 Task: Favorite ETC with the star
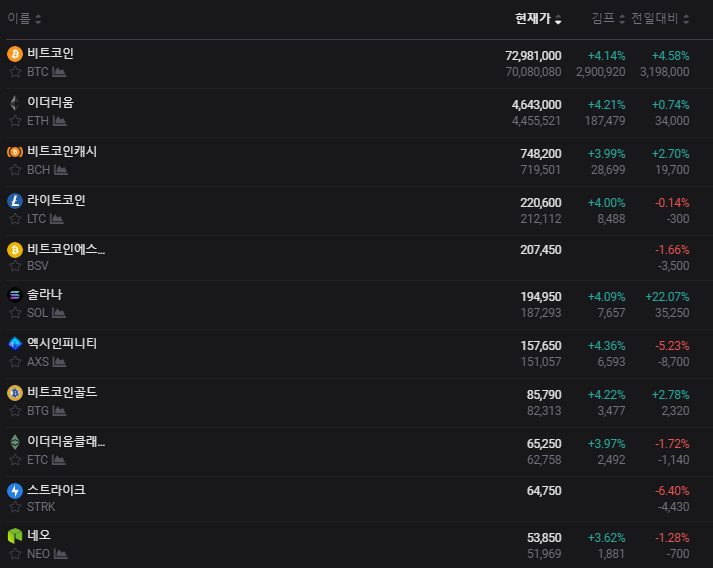(15, 460)
